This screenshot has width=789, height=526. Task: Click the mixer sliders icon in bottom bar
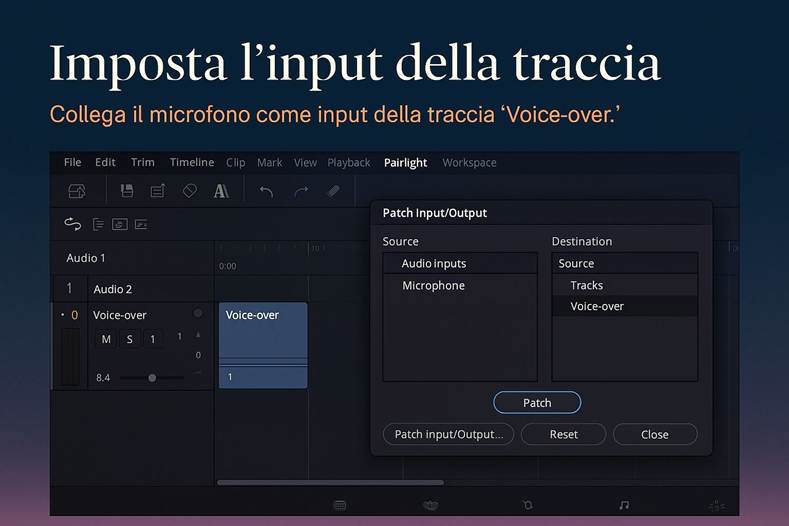point(717,505)
